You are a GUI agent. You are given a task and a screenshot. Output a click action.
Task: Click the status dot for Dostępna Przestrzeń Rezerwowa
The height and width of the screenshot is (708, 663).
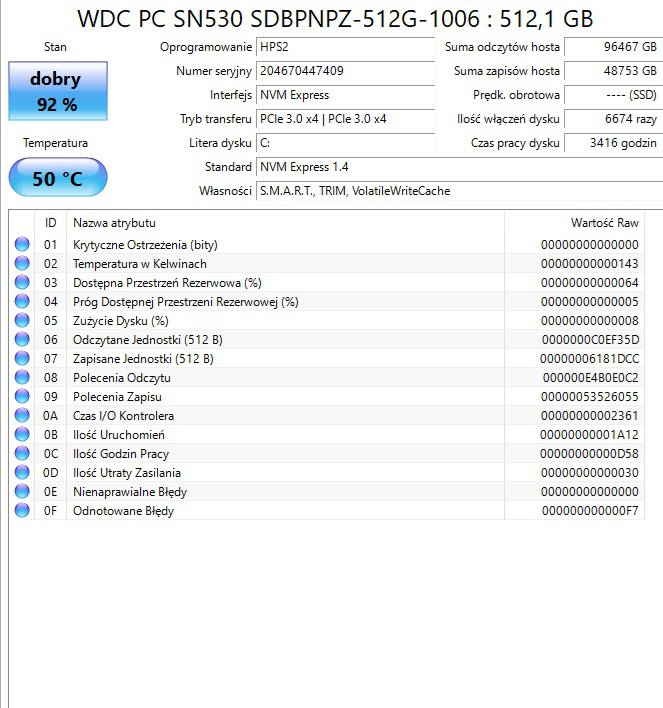coord(22,282)
